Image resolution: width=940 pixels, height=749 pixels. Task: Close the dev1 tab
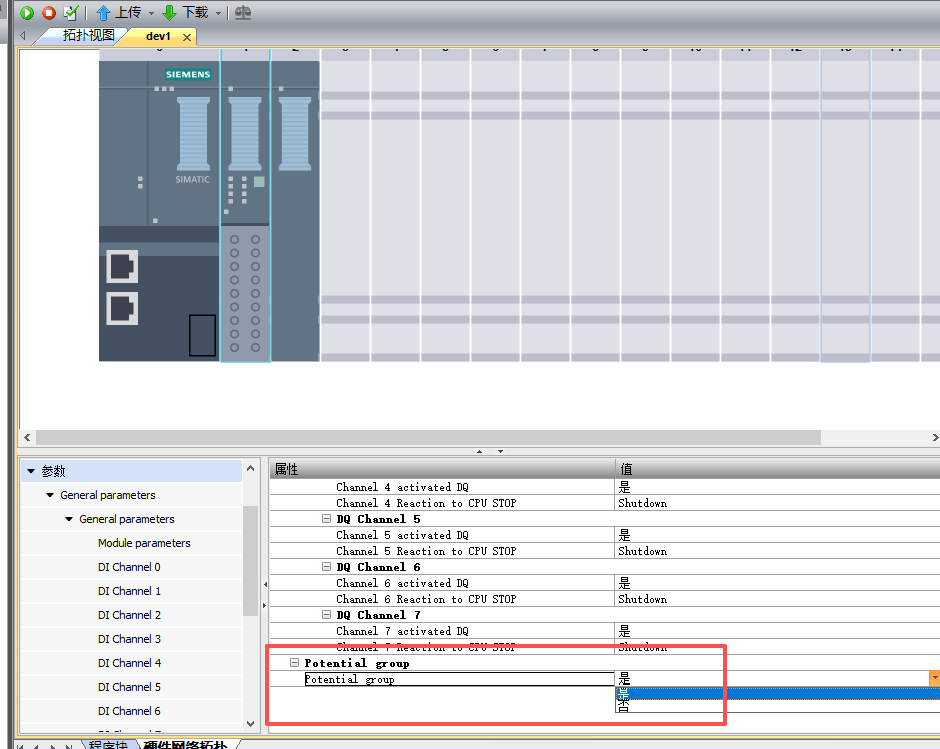click(x=187, y=37)
